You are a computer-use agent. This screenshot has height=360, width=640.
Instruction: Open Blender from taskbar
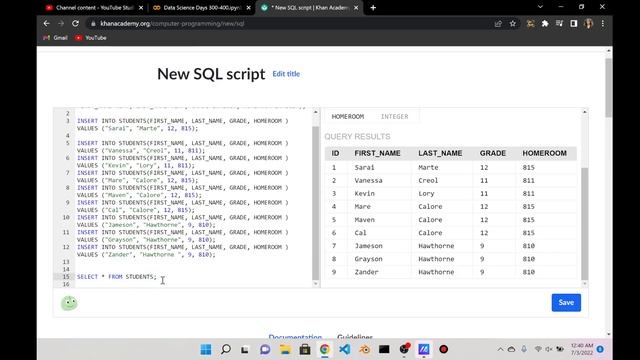click(364, 349)
